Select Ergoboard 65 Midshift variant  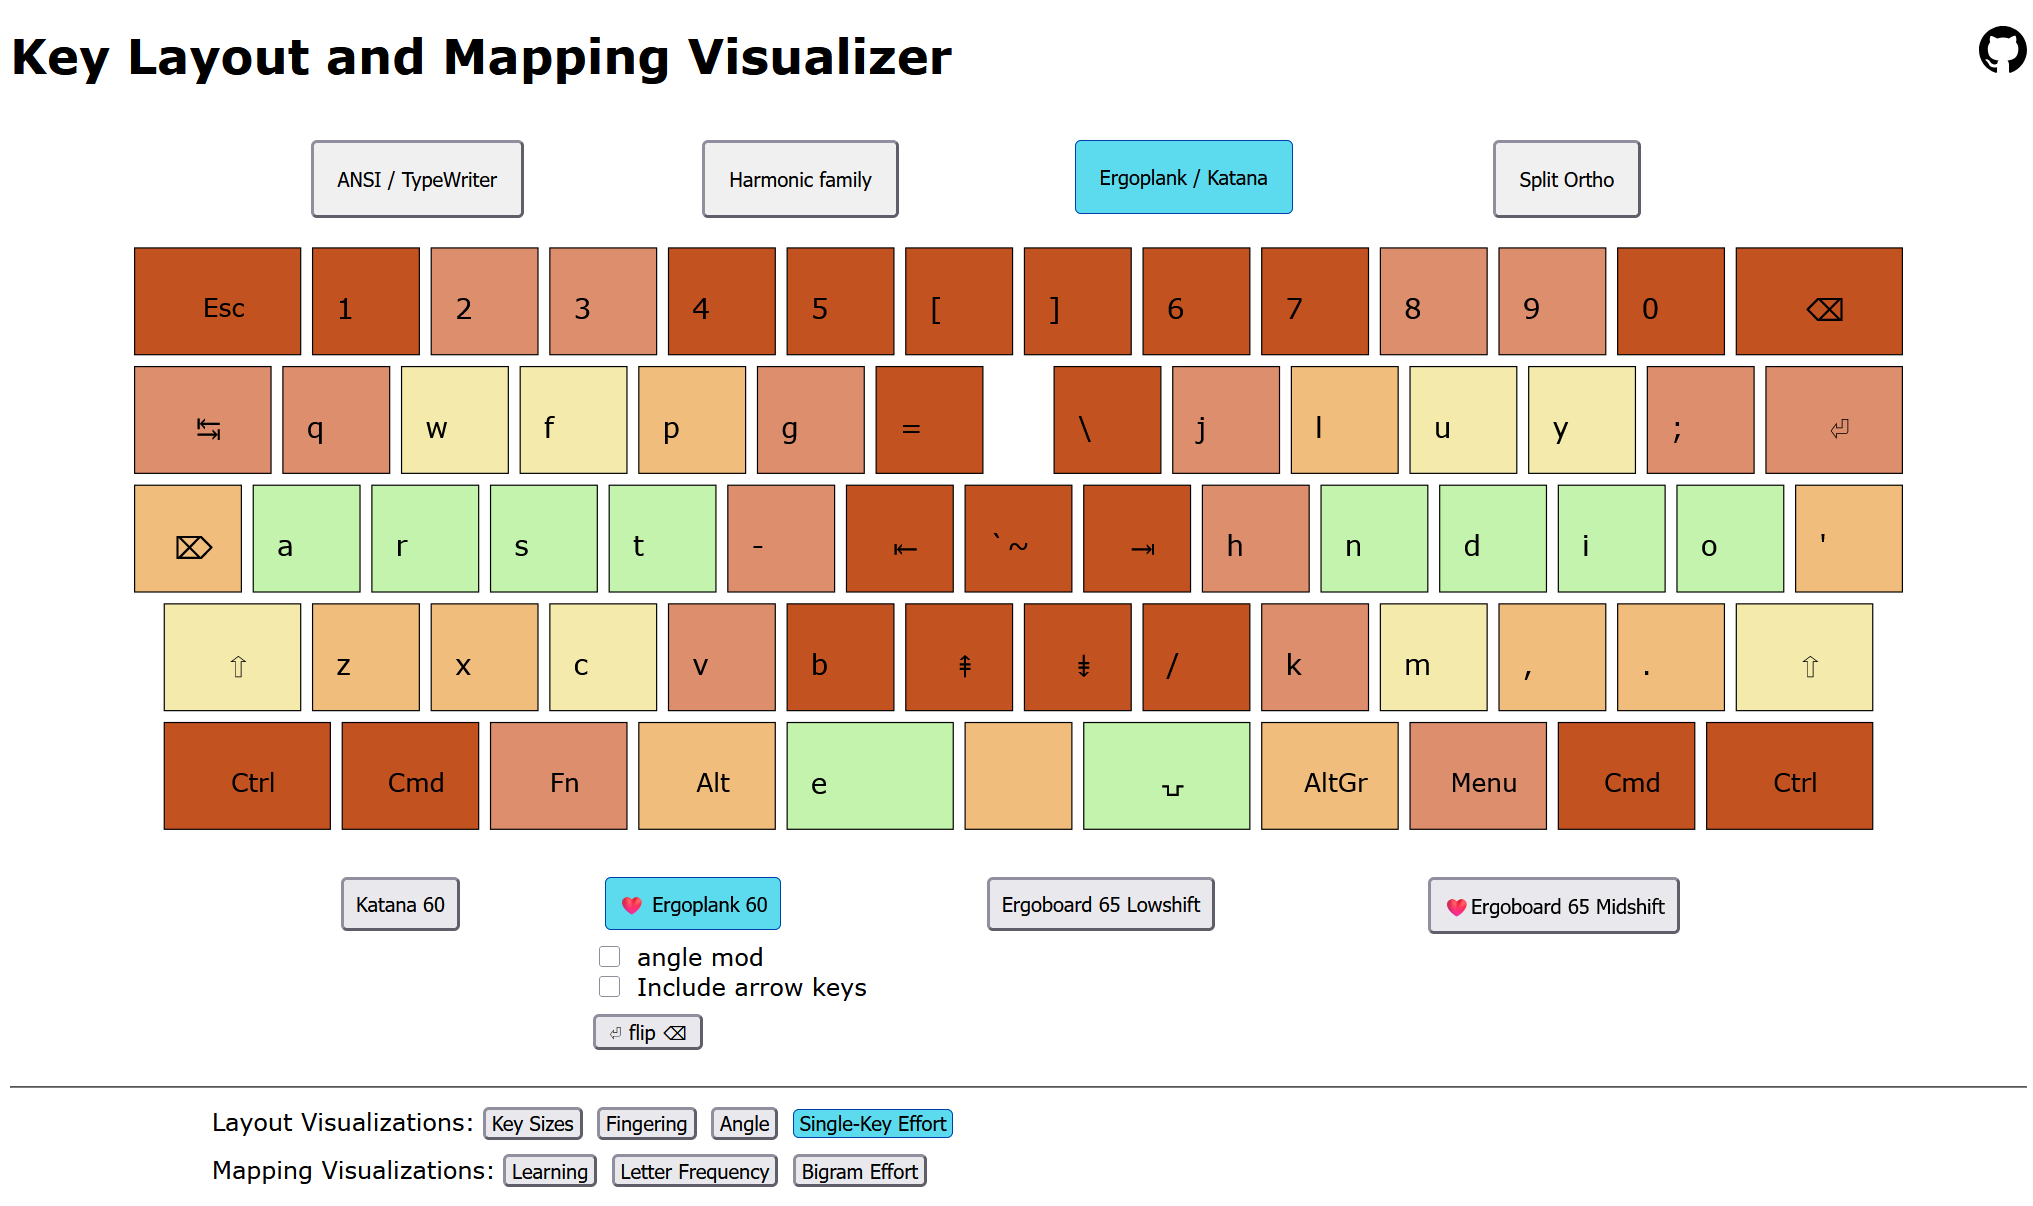tap(1553, 906)
